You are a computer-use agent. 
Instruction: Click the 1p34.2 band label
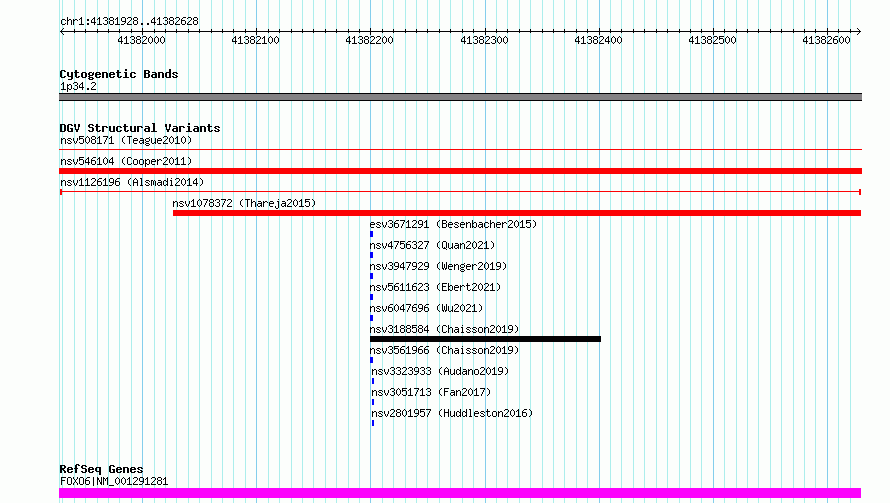[x=78, y=86]
